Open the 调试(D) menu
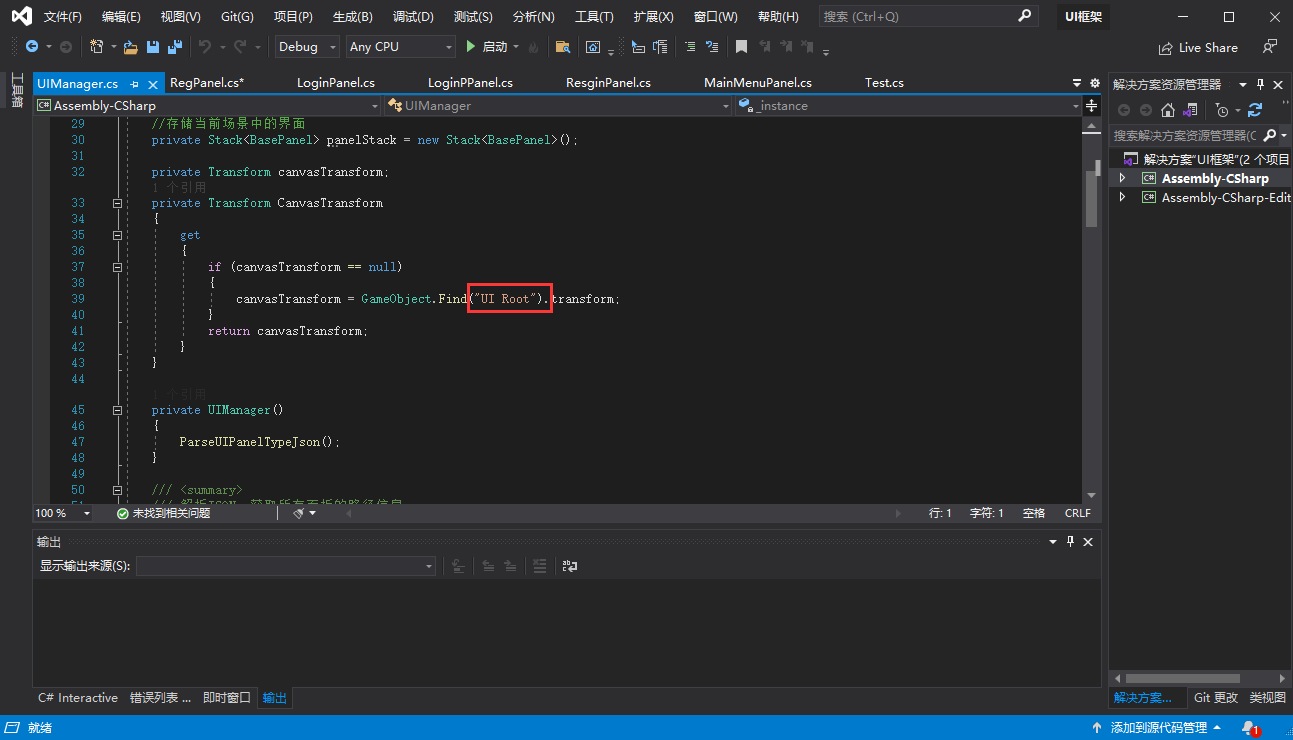Viewport: 1293px width, 740px height. [x=413, y=17]
